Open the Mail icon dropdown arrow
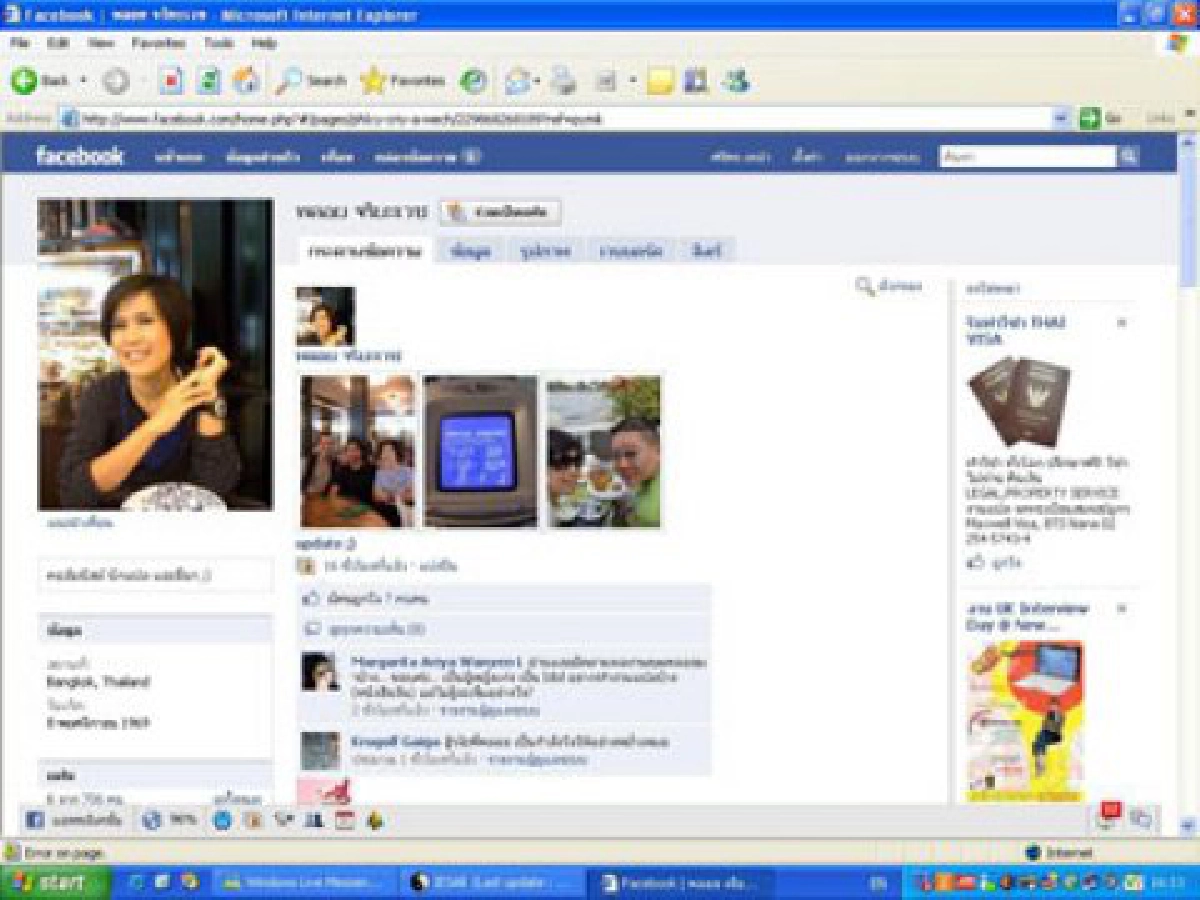The width and height of the screenshot is (1200, 900). tap(537, 81)
